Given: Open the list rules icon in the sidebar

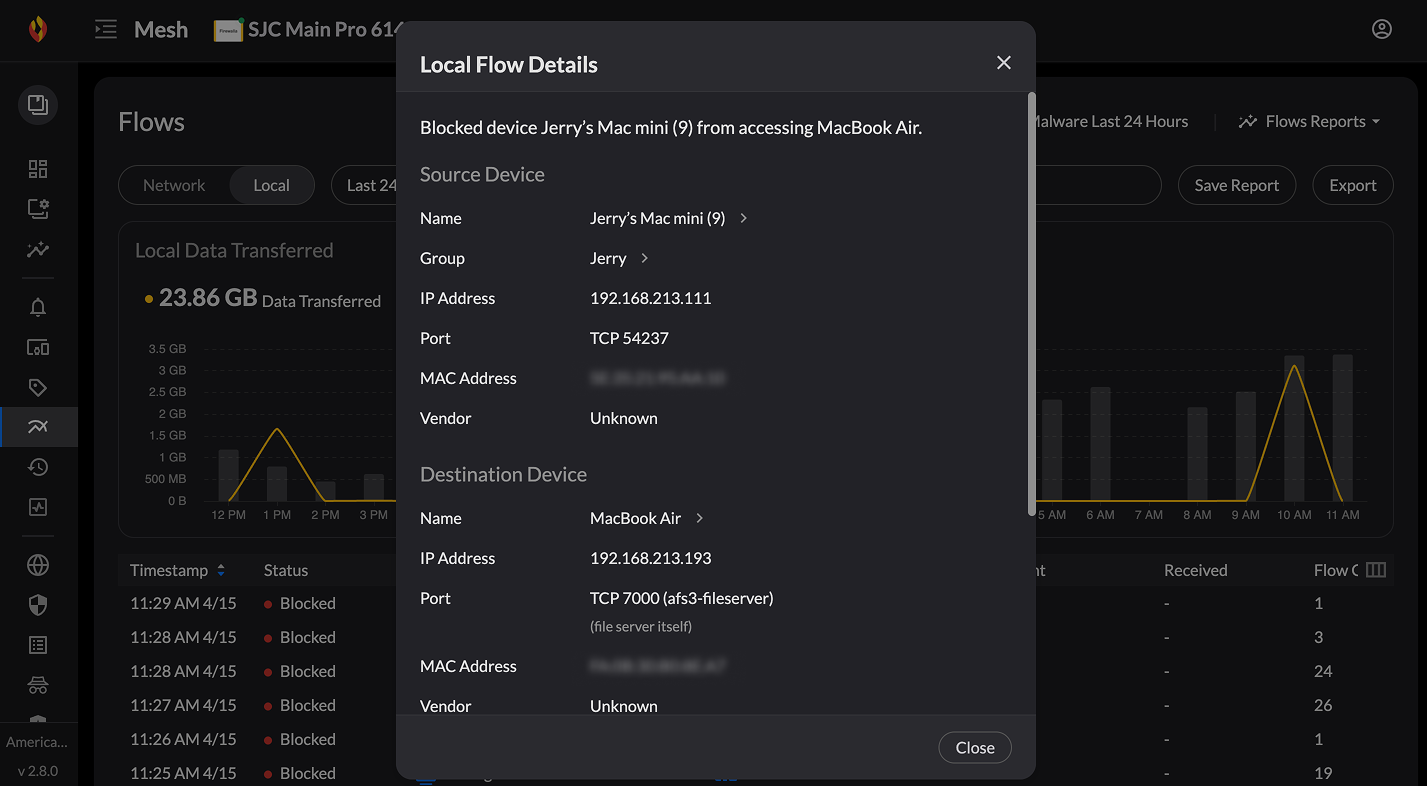Looking at the screenshot, I should pyautogui.click(x=38, y=645).
